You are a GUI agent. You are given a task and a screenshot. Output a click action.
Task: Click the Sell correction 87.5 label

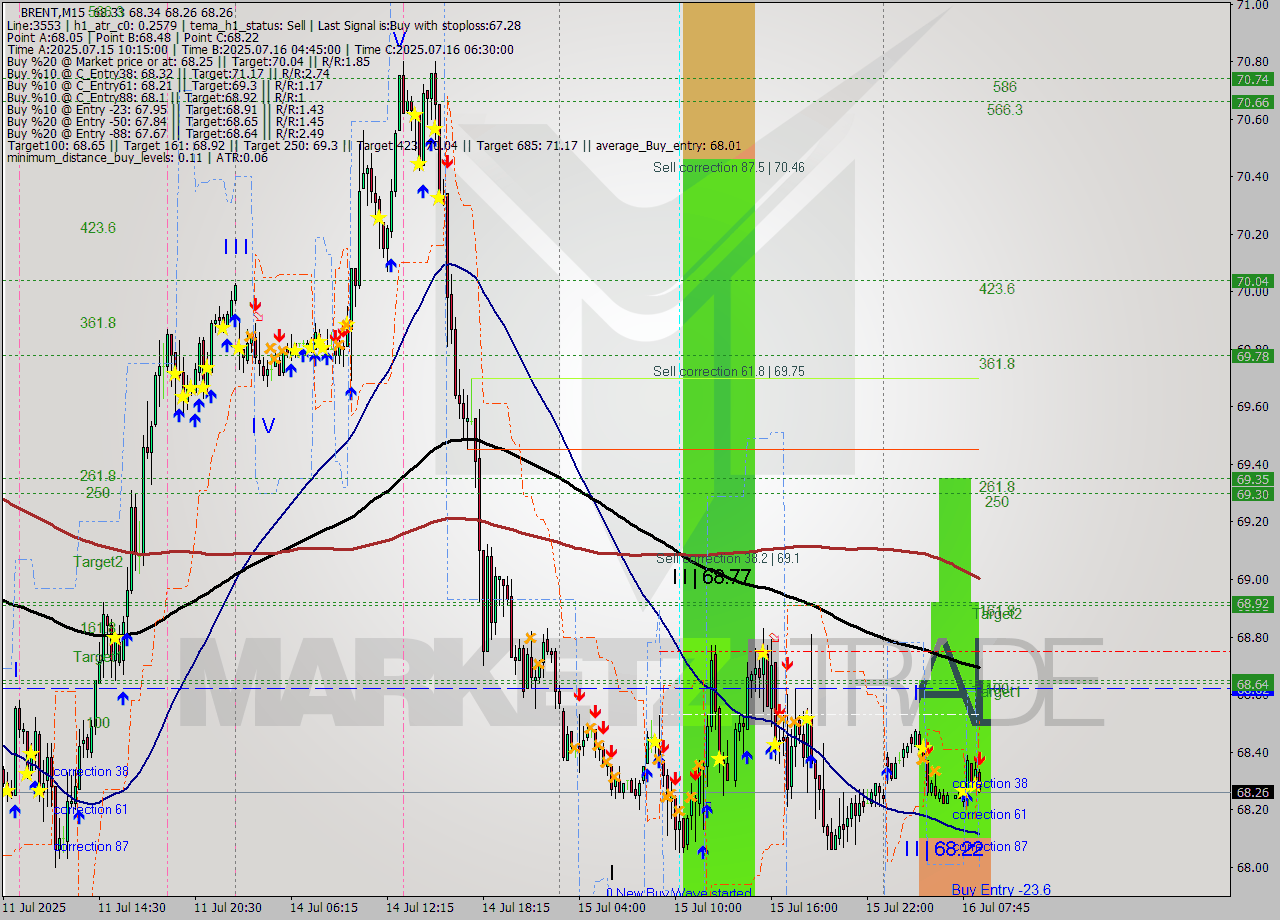click(x=728, y=167)
